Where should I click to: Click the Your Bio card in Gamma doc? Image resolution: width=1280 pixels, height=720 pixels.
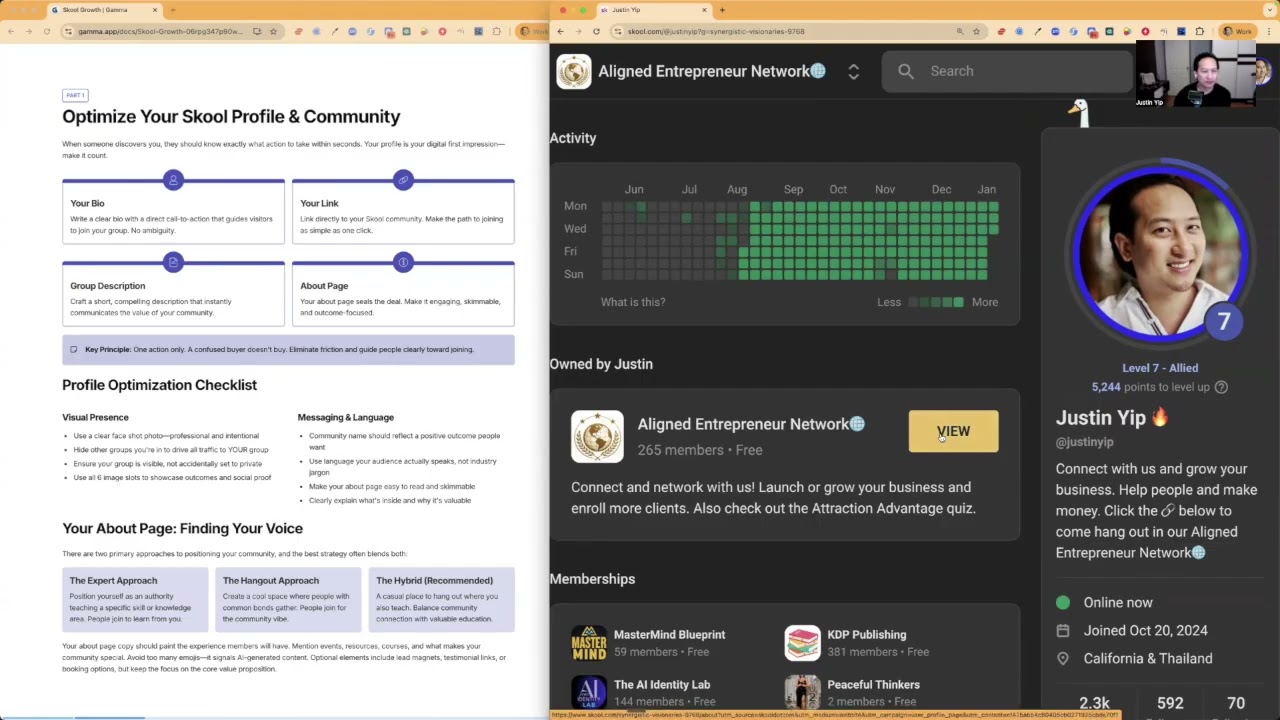click(173, 212)
